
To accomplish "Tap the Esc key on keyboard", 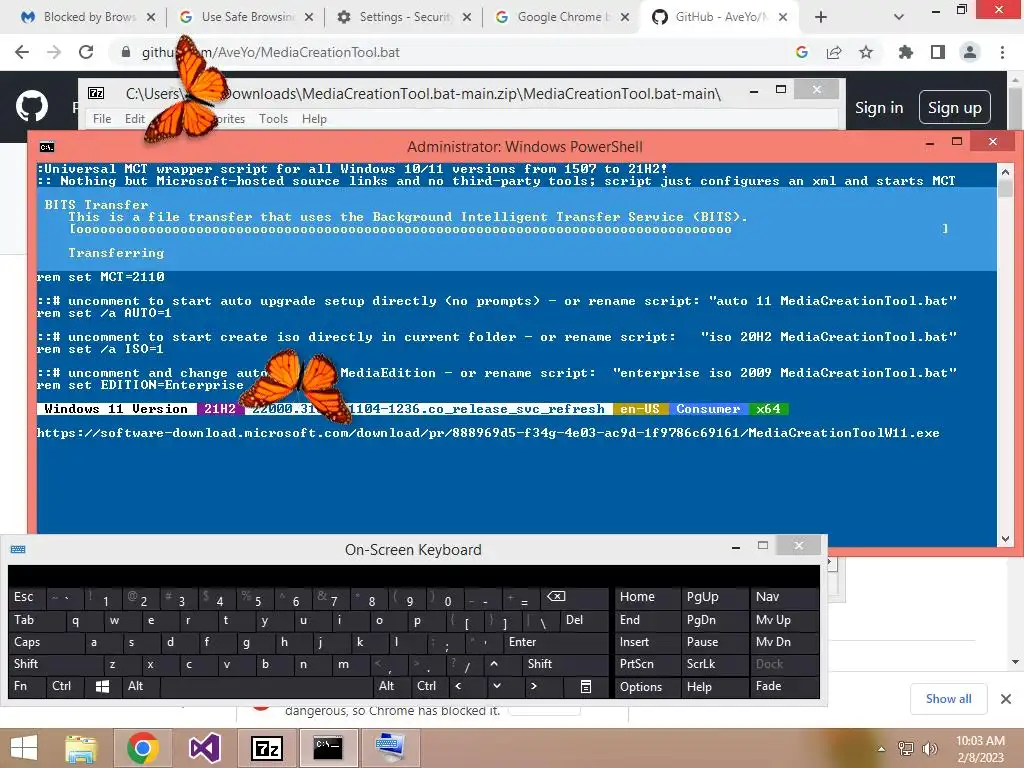I will [x=25, y=597].
